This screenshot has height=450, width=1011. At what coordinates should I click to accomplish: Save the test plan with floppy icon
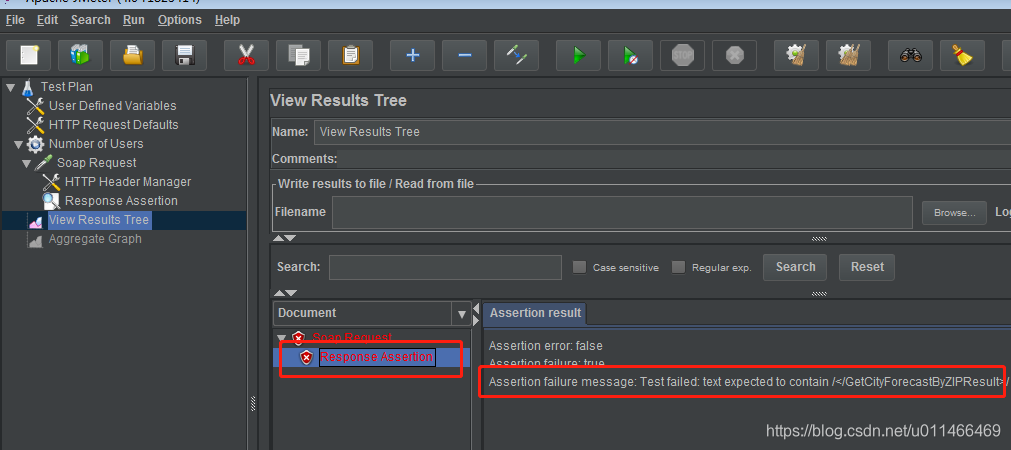point(184,55)
